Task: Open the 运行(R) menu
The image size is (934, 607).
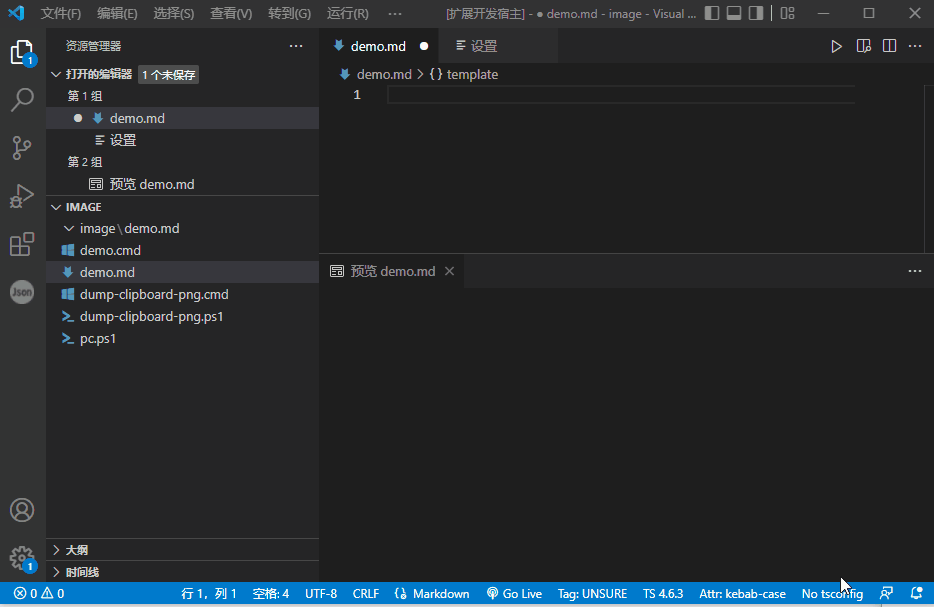Action: point(346,13)
